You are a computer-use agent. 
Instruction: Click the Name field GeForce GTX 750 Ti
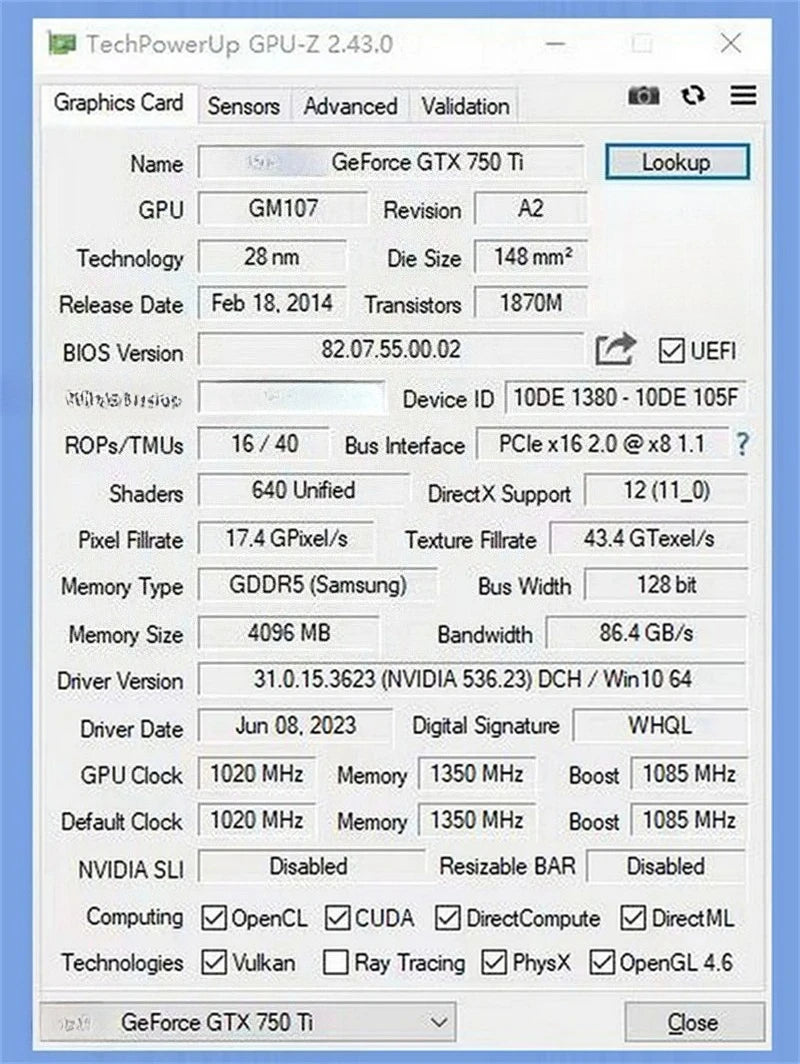point(391,162)
